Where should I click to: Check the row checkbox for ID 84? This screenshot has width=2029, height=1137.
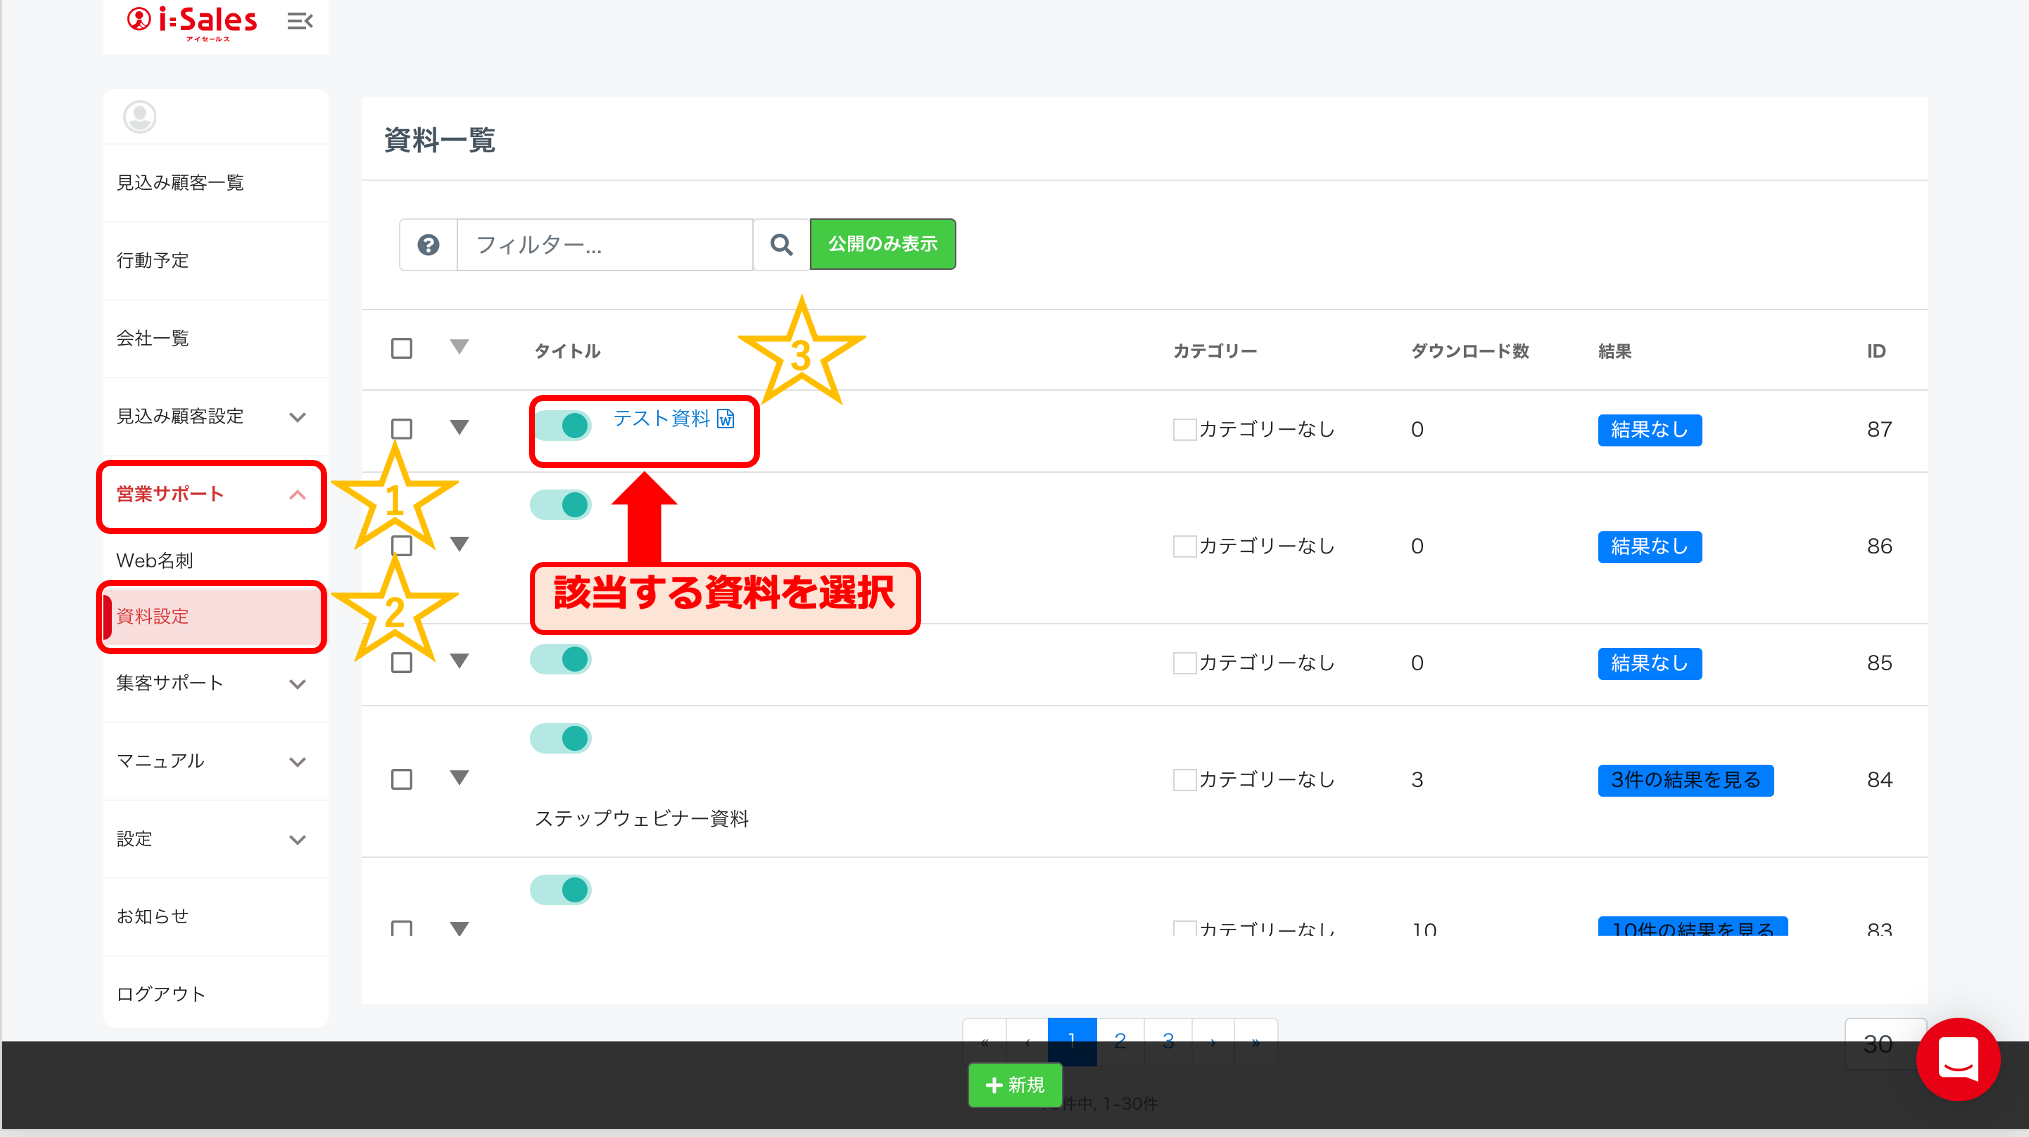click(x=402, y=779)
